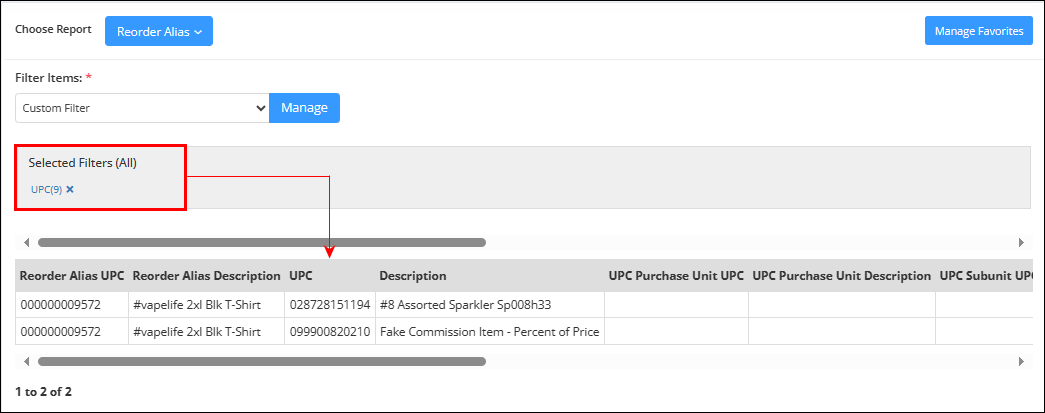Expand the Custom Filter select box
The image size is (1045, 413).
pyautogui.click(x=142, y=108)
